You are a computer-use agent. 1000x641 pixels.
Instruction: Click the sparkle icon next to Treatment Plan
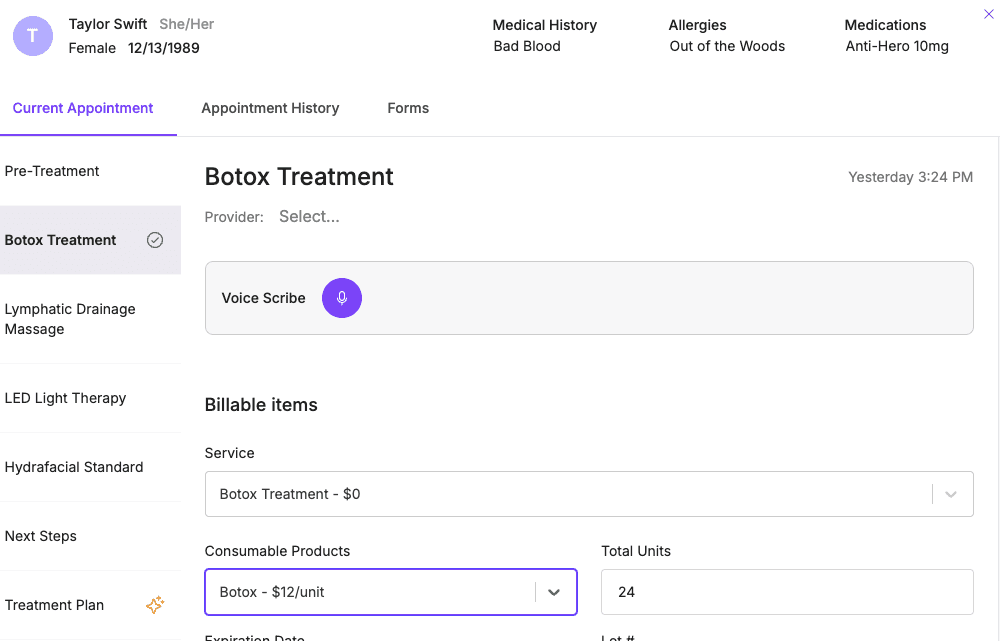click(x=155, y=604)
